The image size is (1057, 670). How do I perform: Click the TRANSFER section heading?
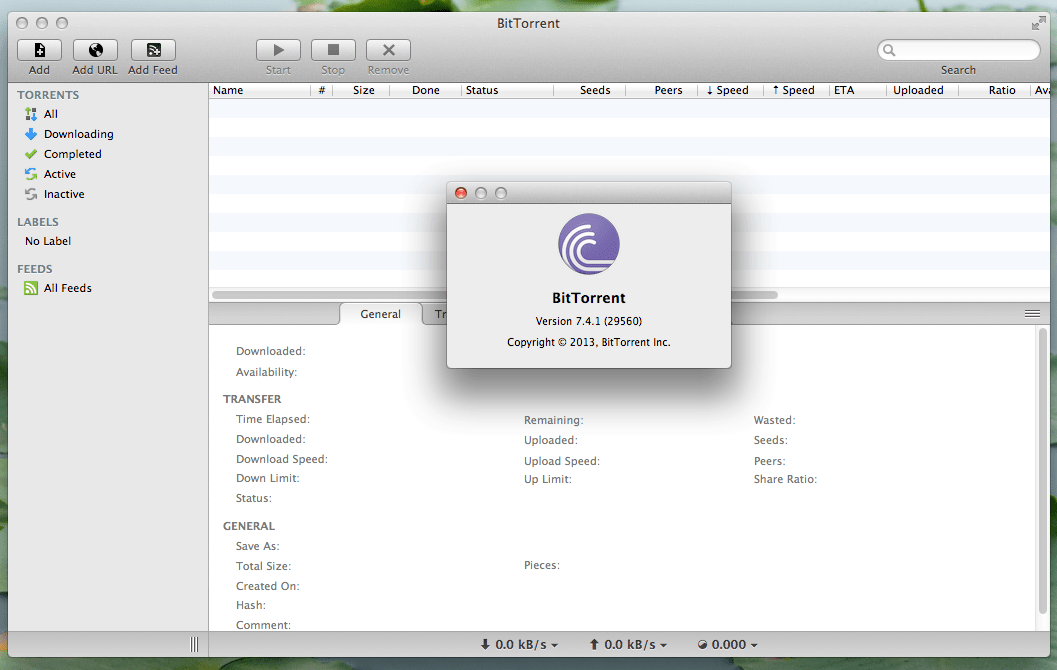252,399
